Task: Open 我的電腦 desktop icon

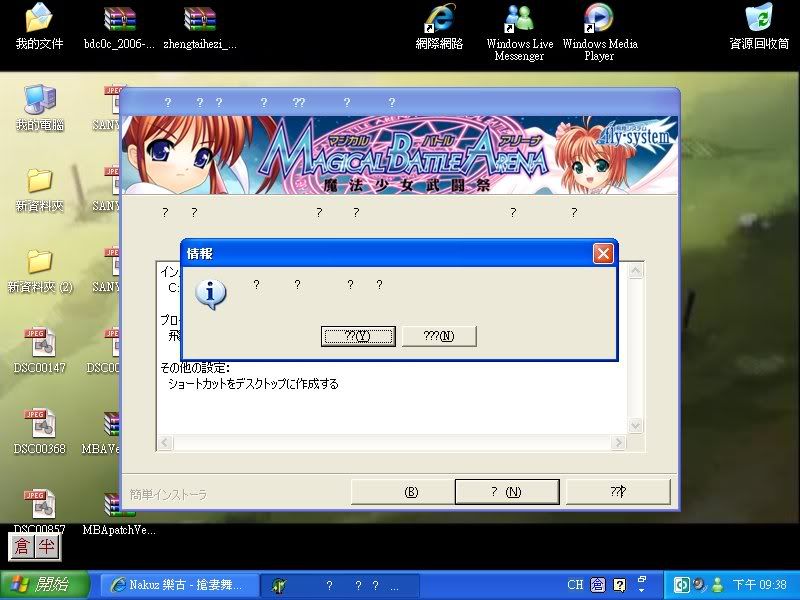Action: [x=40, y=108]
